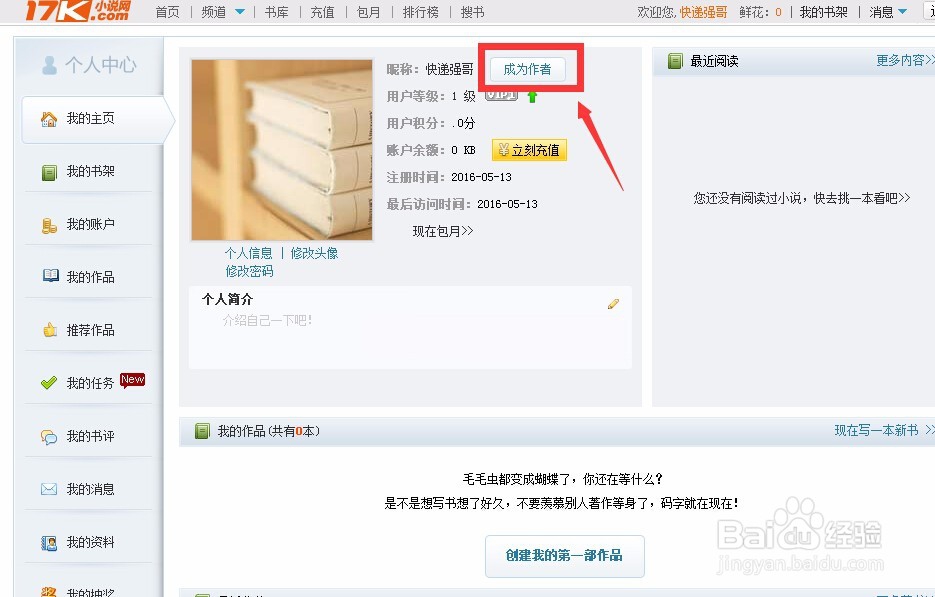
Task: Expand 更多内容>> in 最近阅读
Action: tap(905, 60)
